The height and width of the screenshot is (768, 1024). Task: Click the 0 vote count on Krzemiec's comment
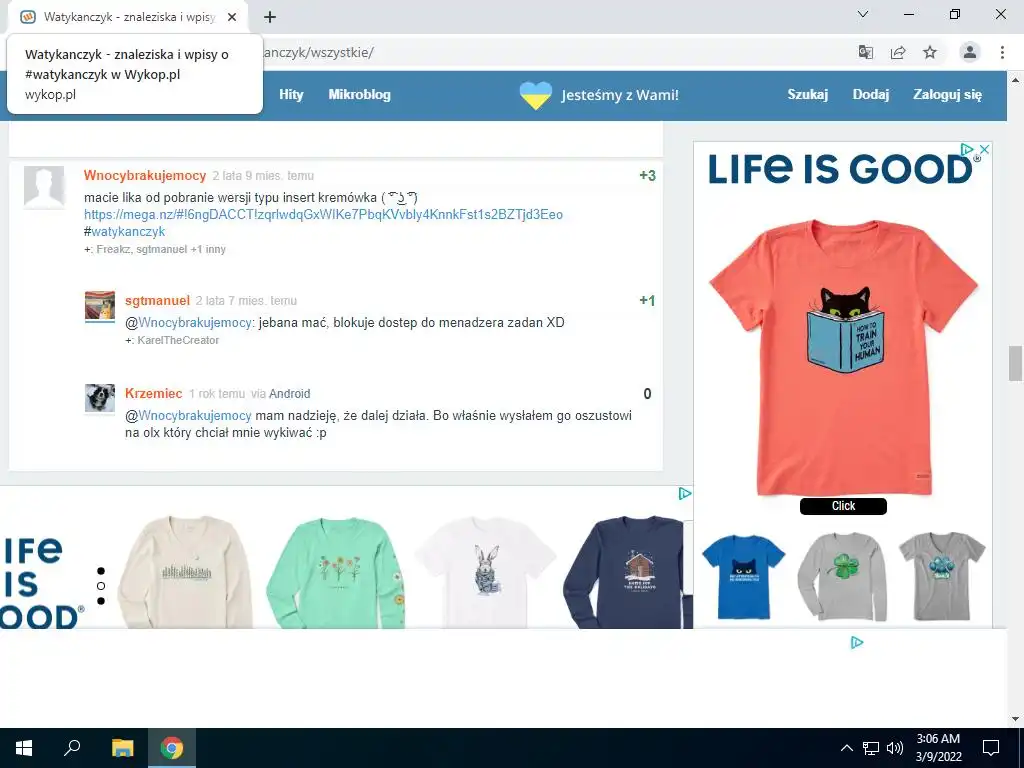(x=647, y=394)
